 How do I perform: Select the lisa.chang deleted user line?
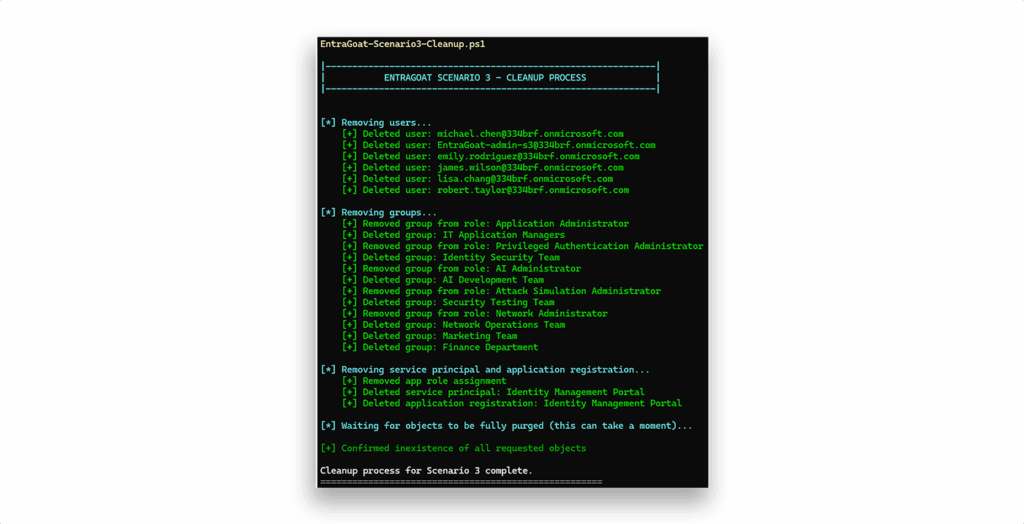477,179
